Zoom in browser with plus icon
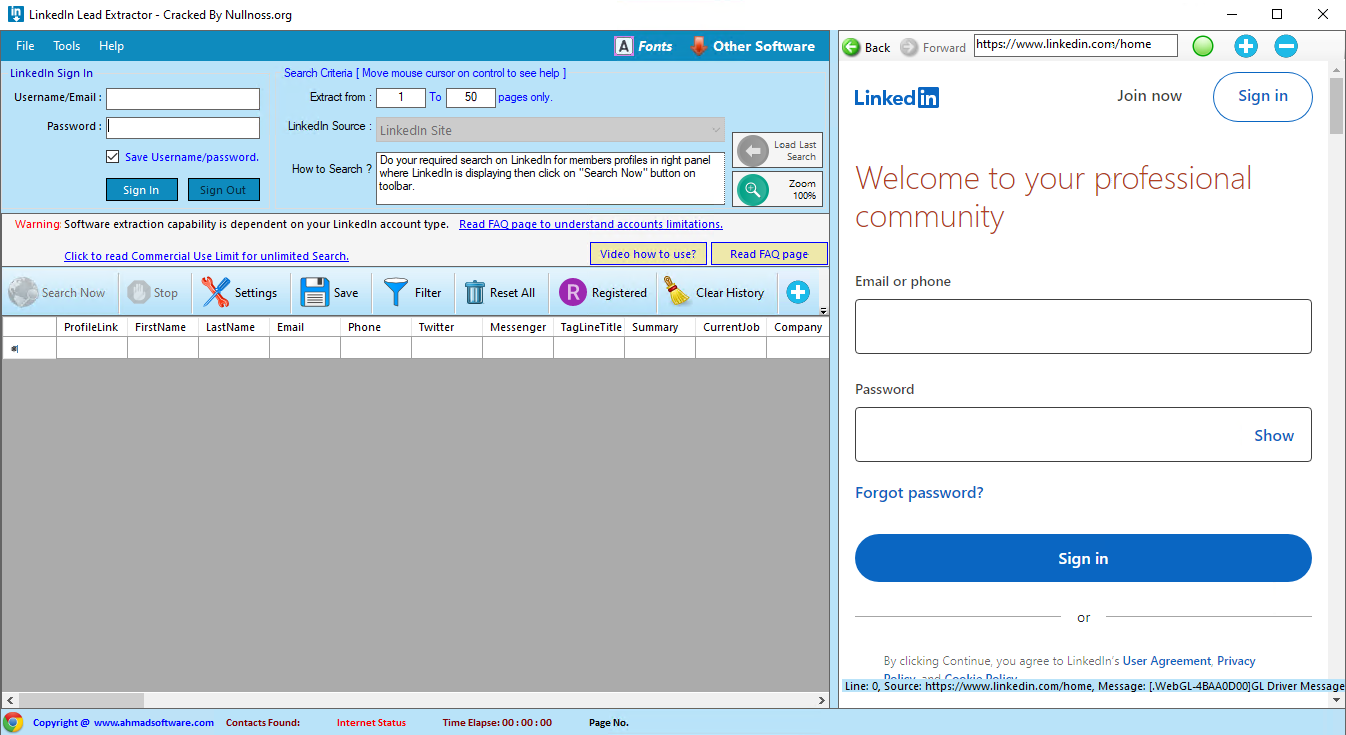Viewport: 1346px width, 735px height. [1245, 46]
